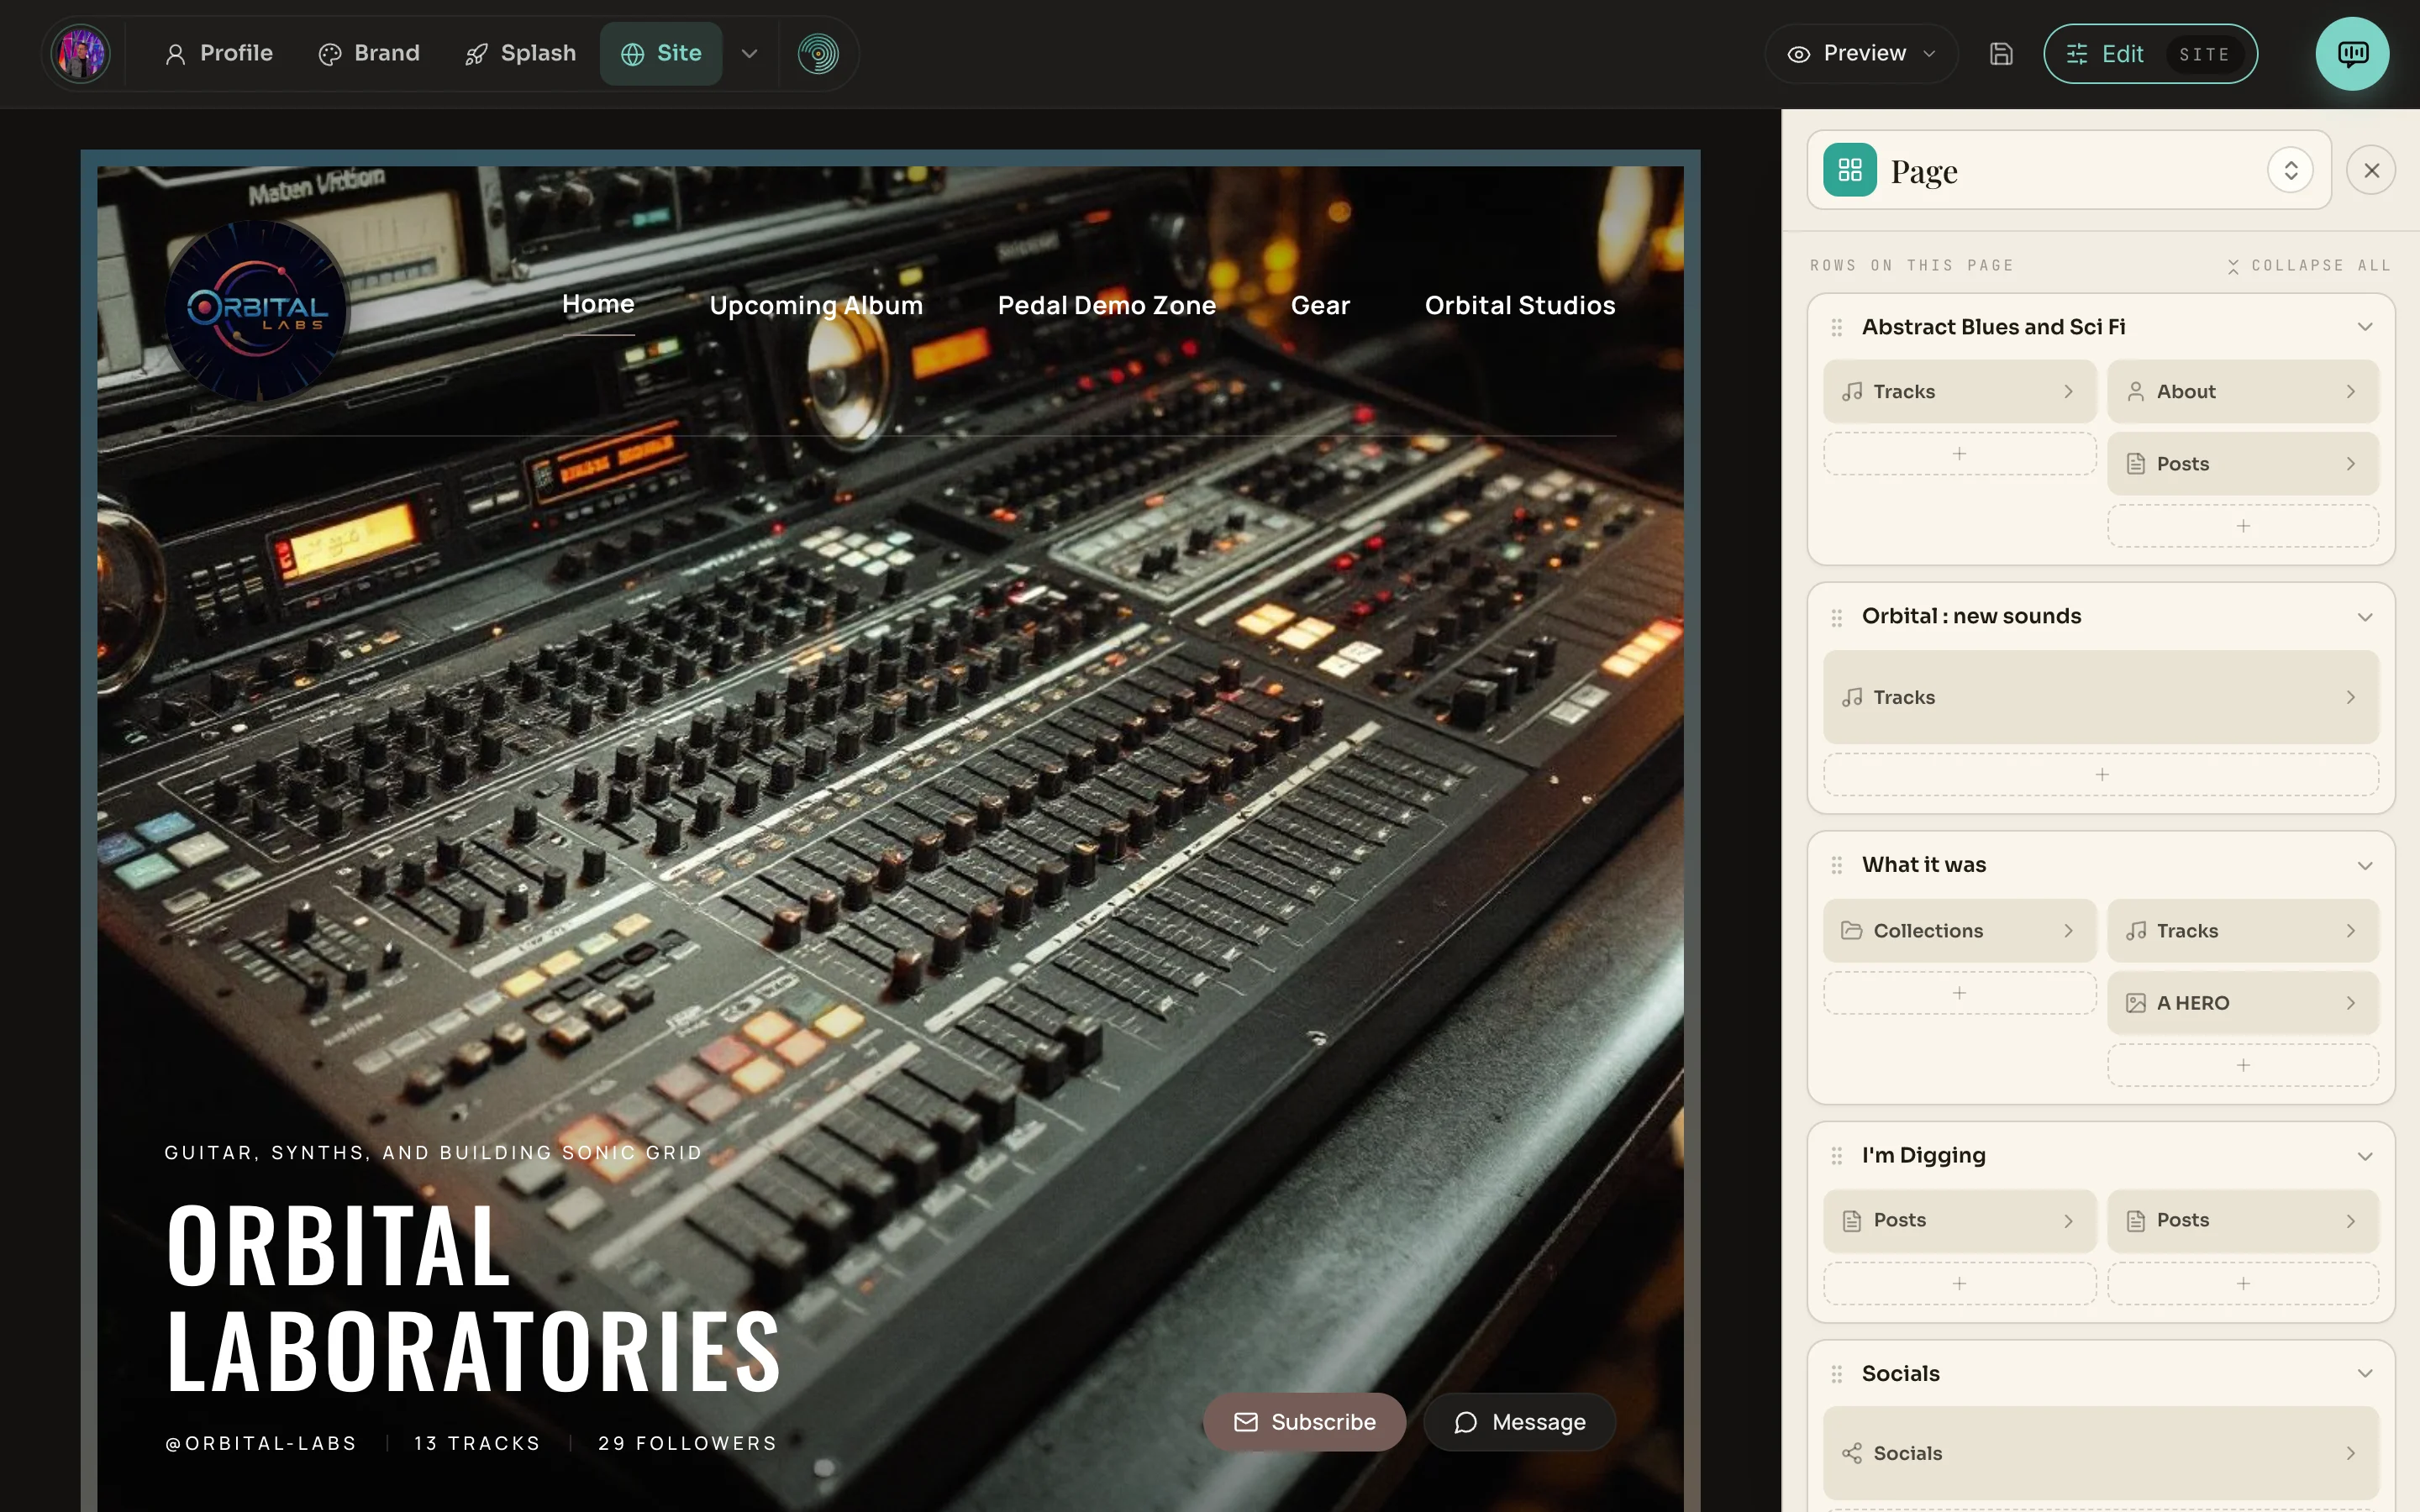Open Posts block in Abstract Blues row
Screen dimensions: 2420x1512
point(2243,464)
